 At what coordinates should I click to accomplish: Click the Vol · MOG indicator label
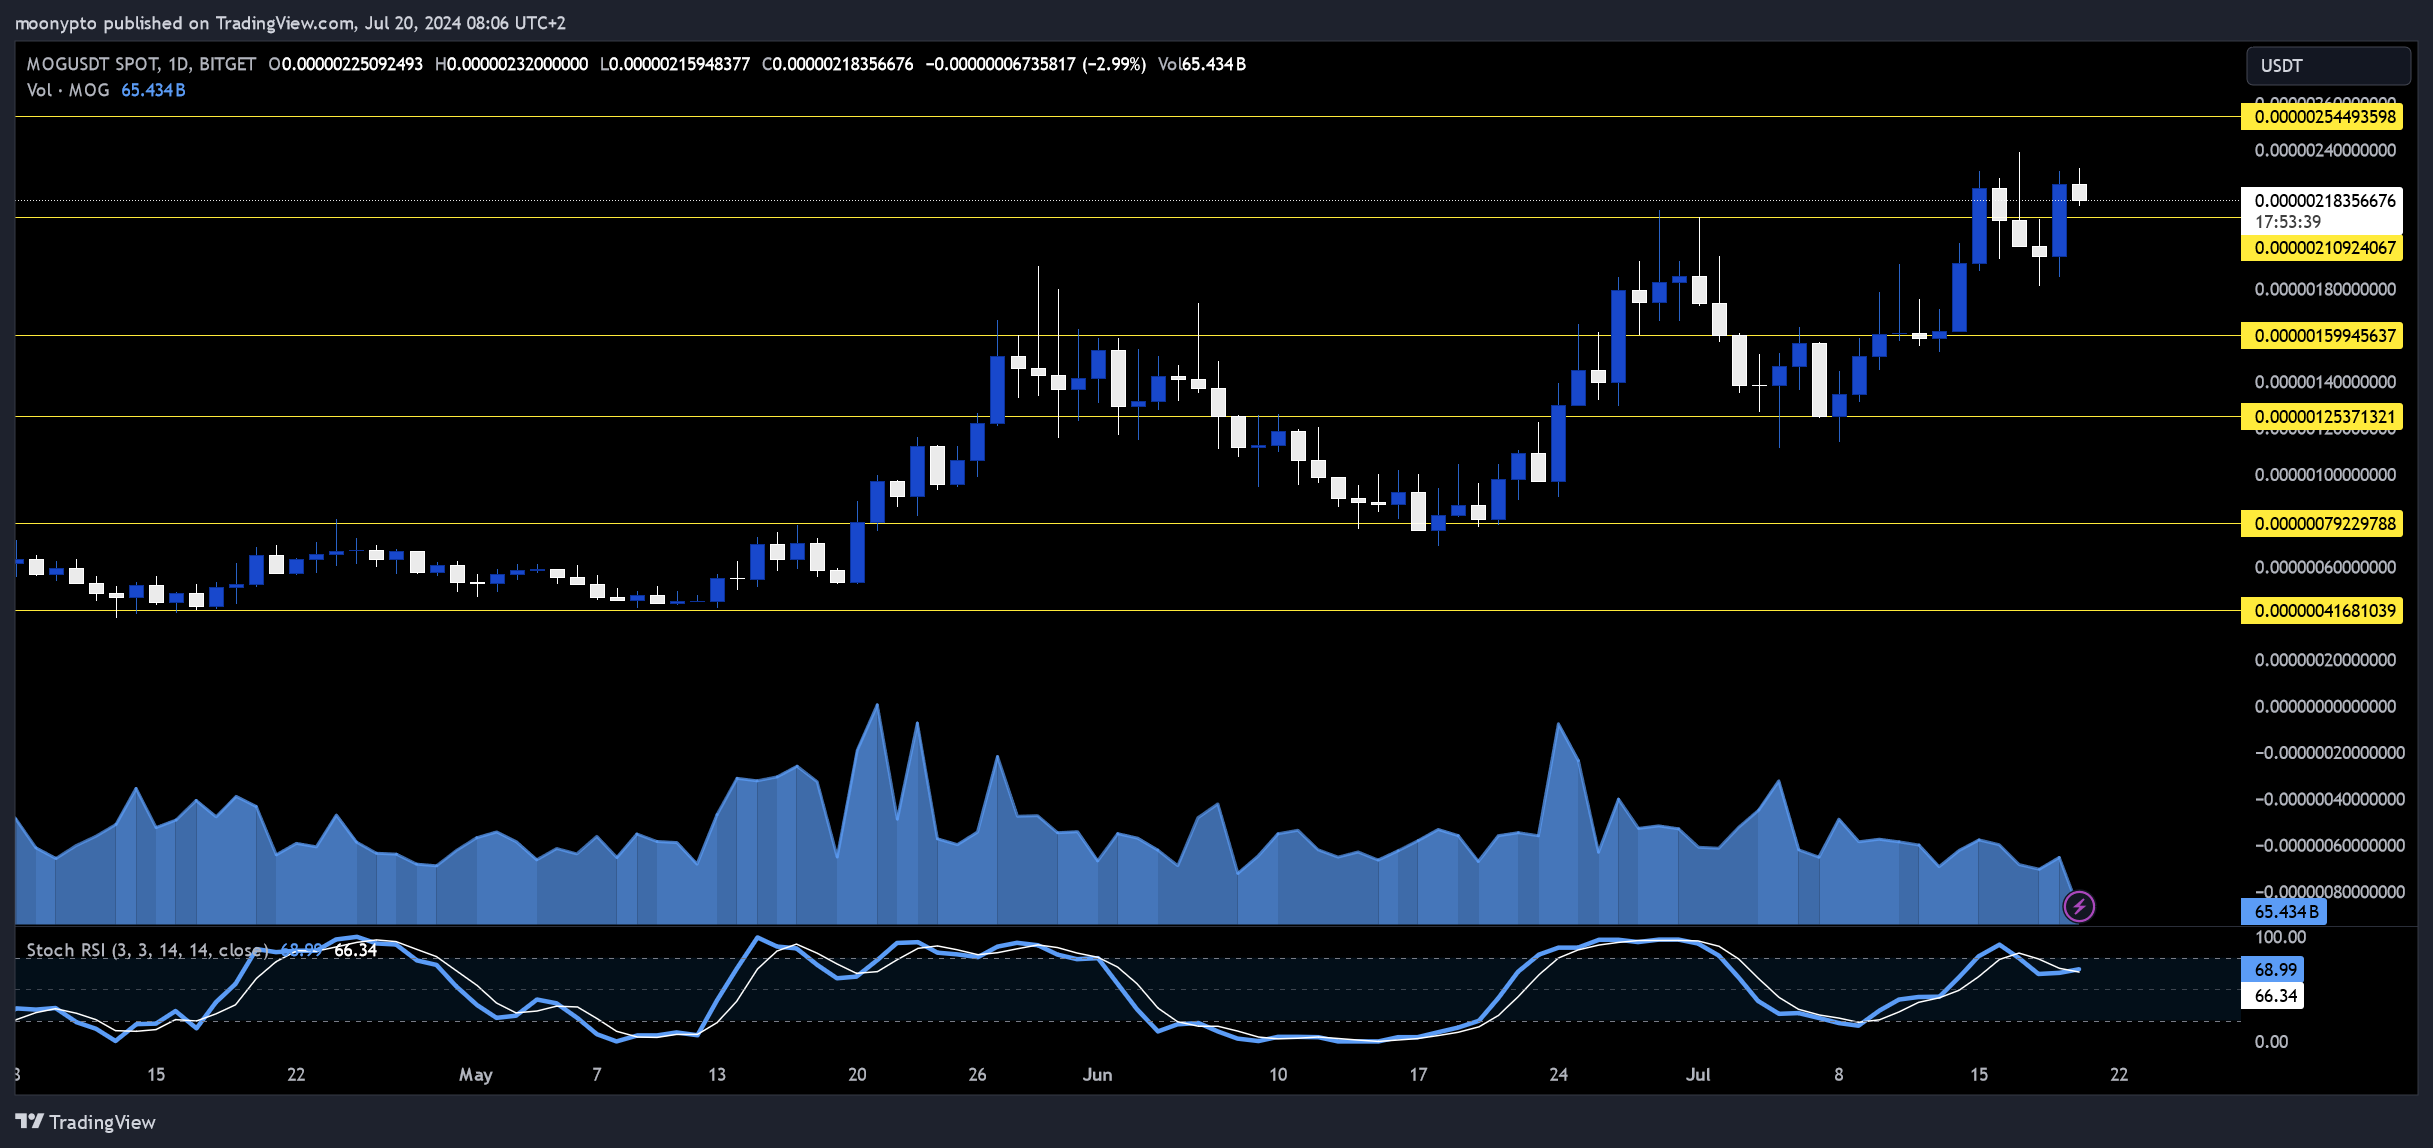pyautogui.click(x=68, y=90)
